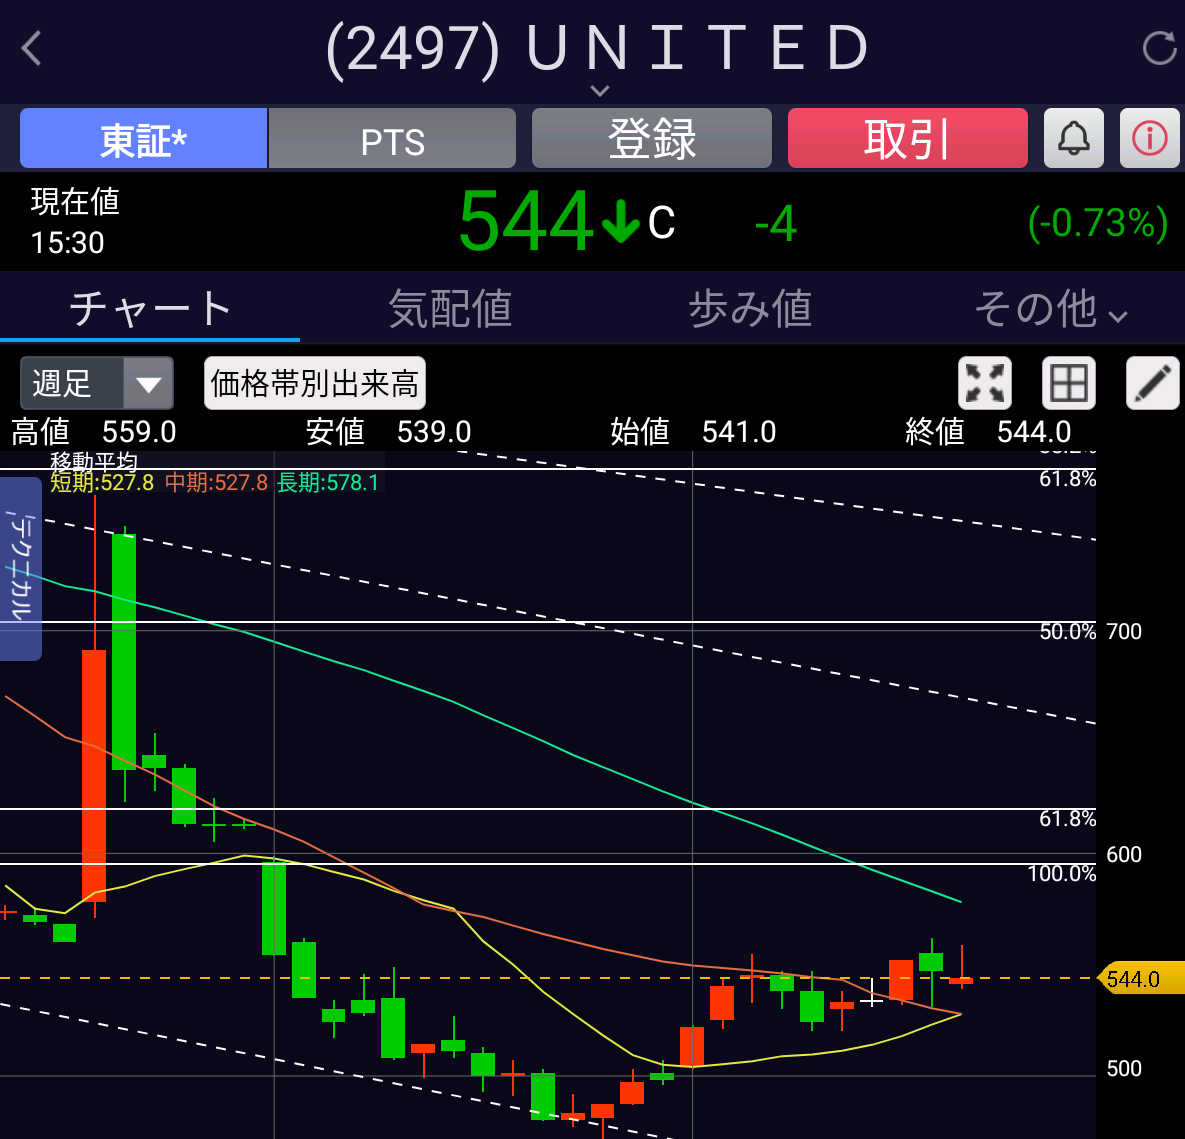Image resolution: width=1185 pixels, height=1139 pixels.
Task: Open the multi-chart grid layout
Action: (1068, 383)
